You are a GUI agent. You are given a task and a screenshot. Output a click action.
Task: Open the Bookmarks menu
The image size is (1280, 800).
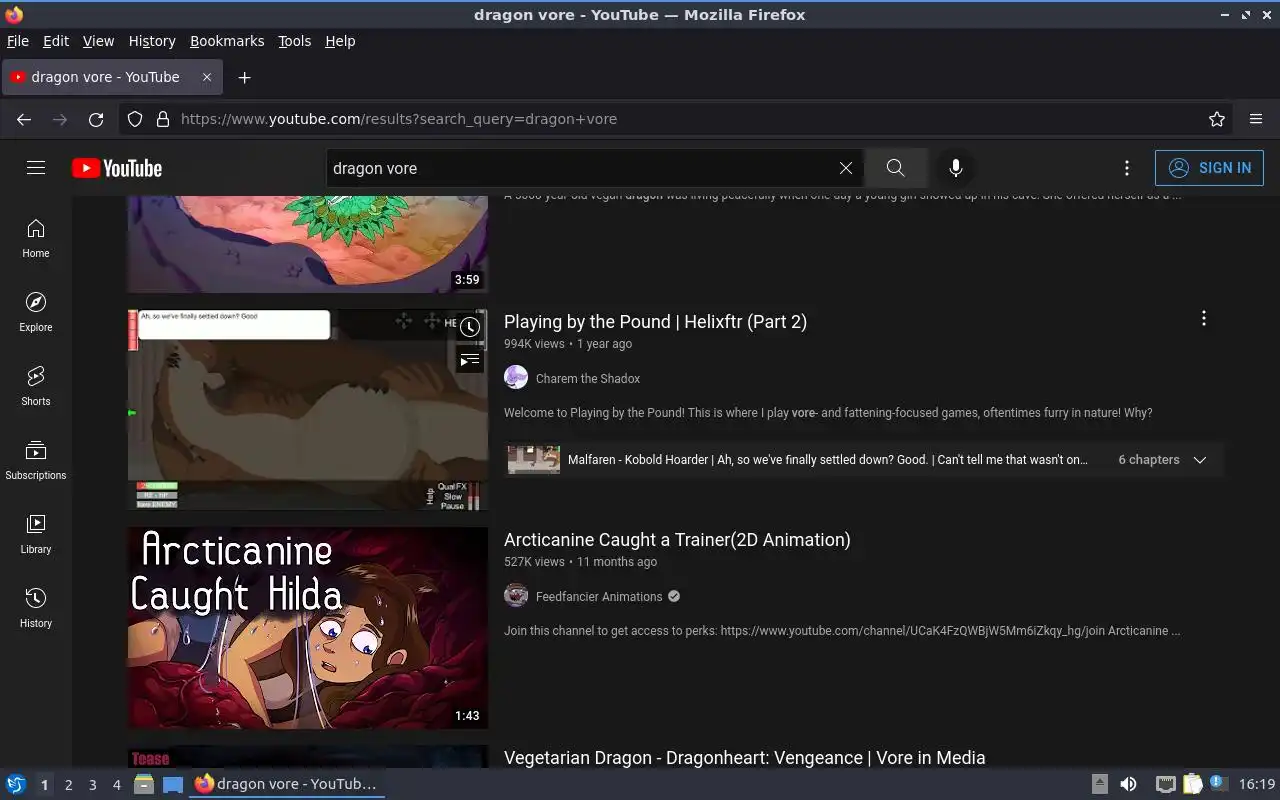[227, 41]
